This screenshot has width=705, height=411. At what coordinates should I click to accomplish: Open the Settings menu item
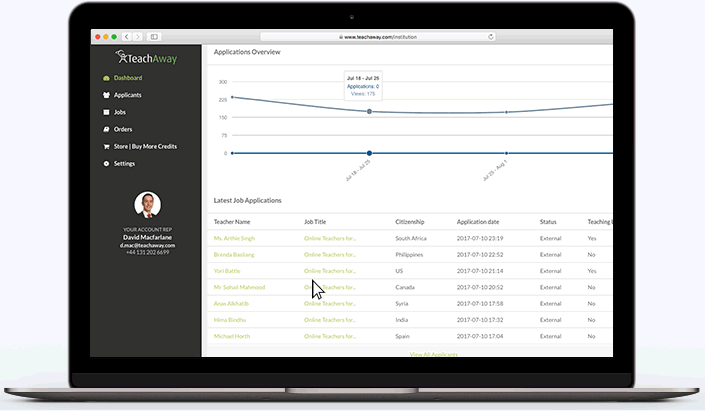coord(124,164)
